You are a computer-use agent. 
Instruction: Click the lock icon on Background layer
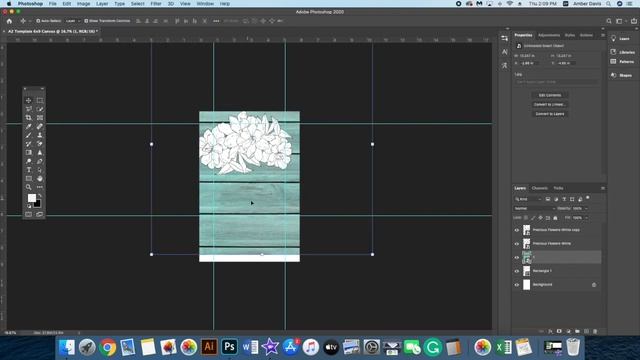pos(594,285)
